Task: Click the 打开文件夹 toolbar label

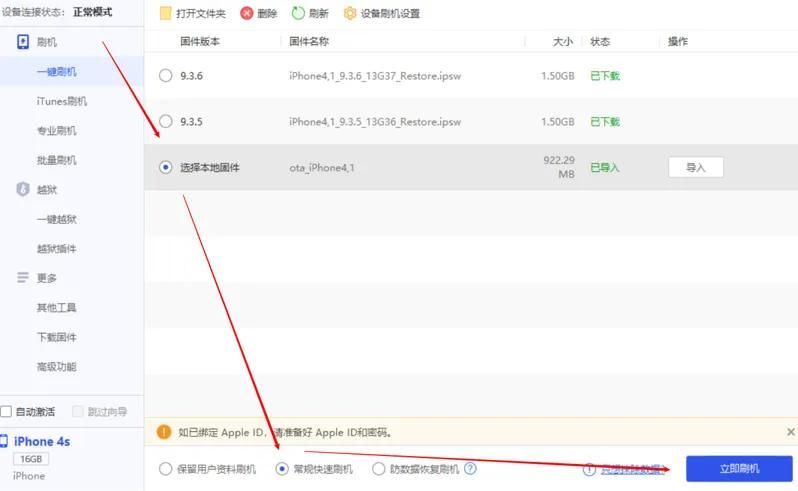Action: pos(201,14)
